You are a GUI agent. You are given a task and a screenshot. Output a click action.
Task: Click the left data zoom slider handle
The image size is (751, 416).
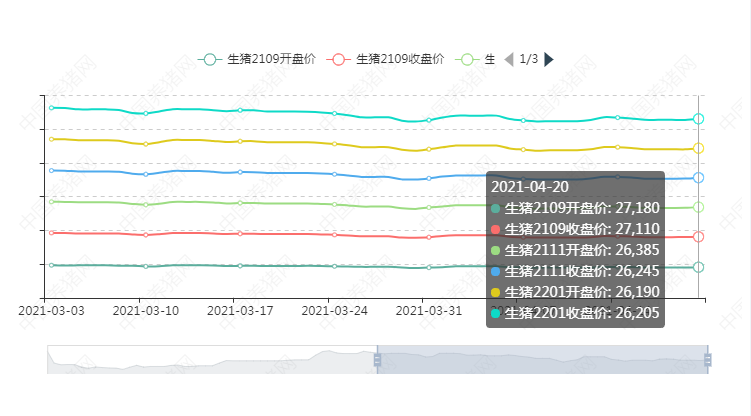377,359
